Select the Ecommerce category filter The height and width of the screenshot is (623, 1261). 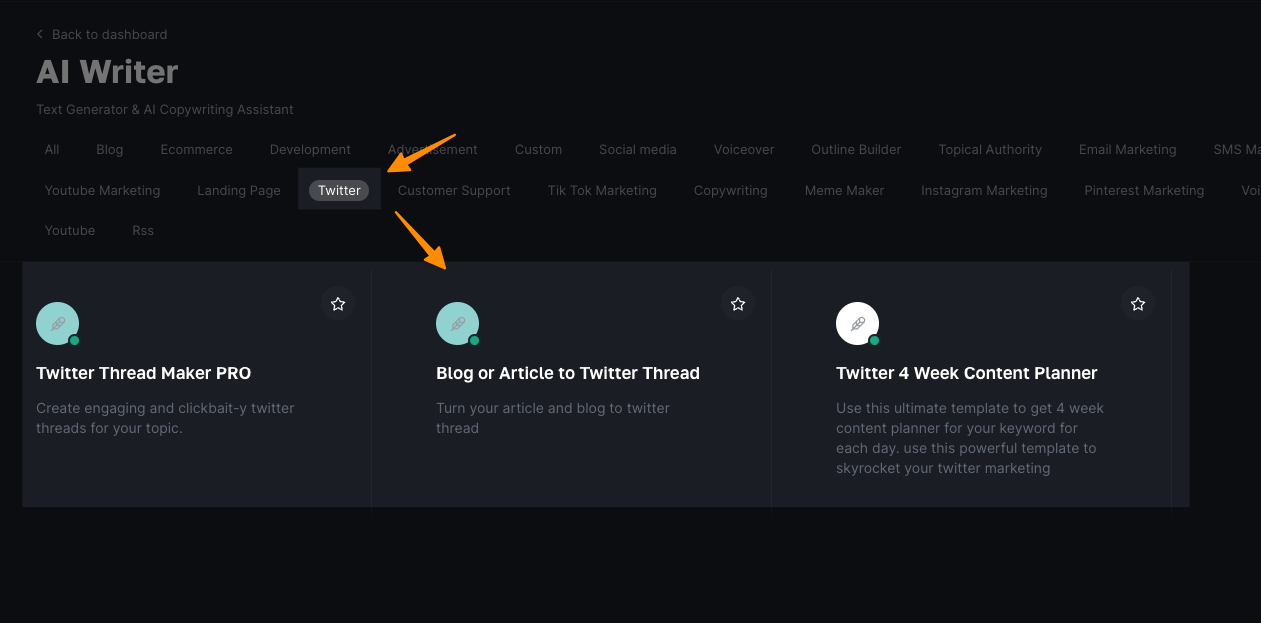coord(196,149)
